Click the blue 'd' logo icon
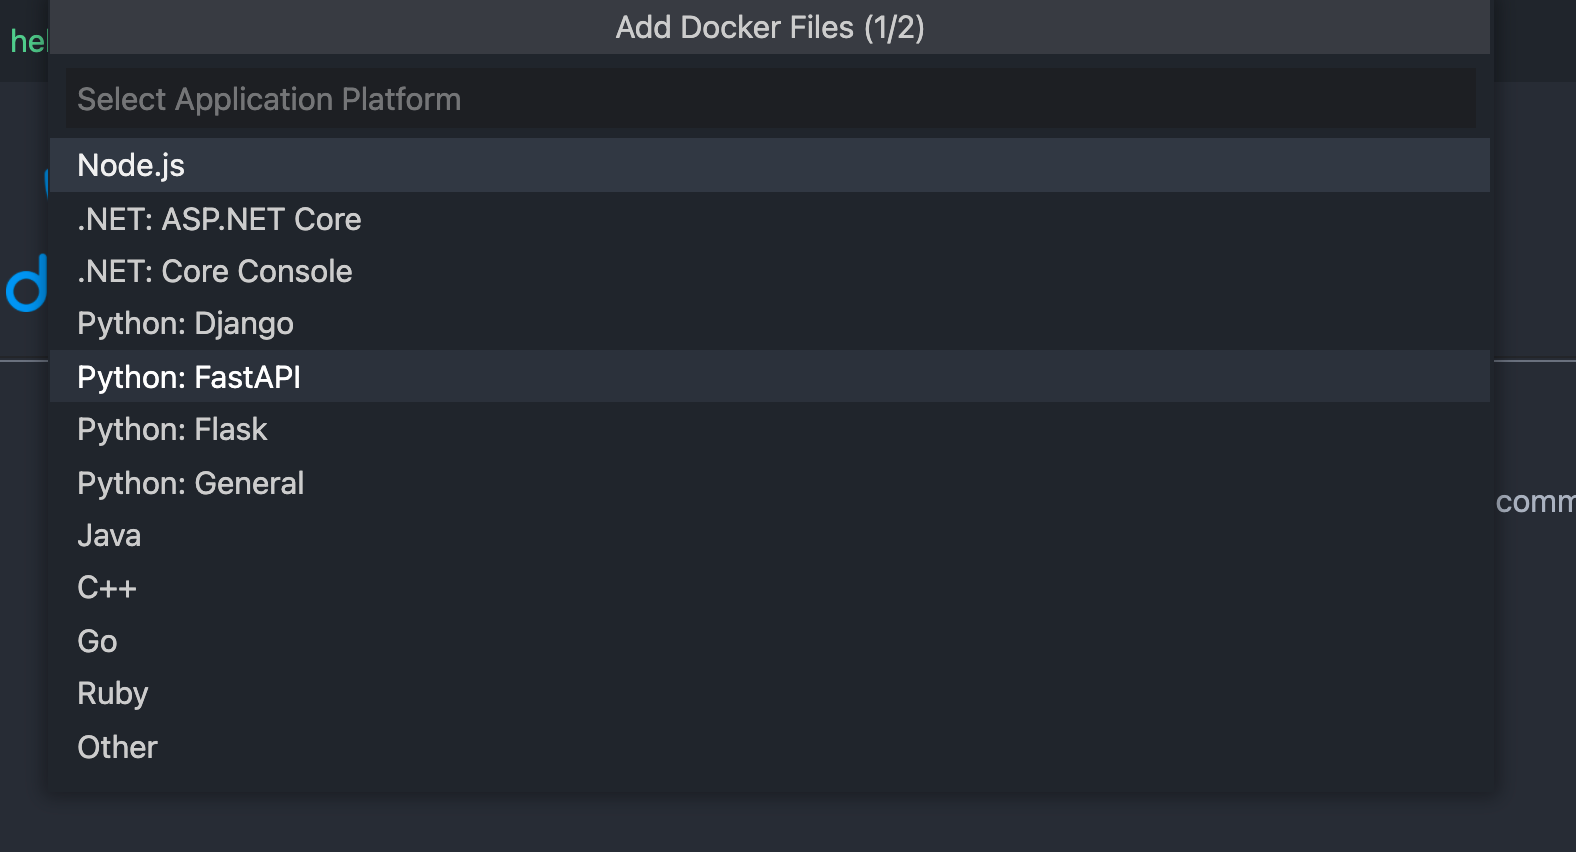The image size is (1576, 852). [x=27, y=284]
